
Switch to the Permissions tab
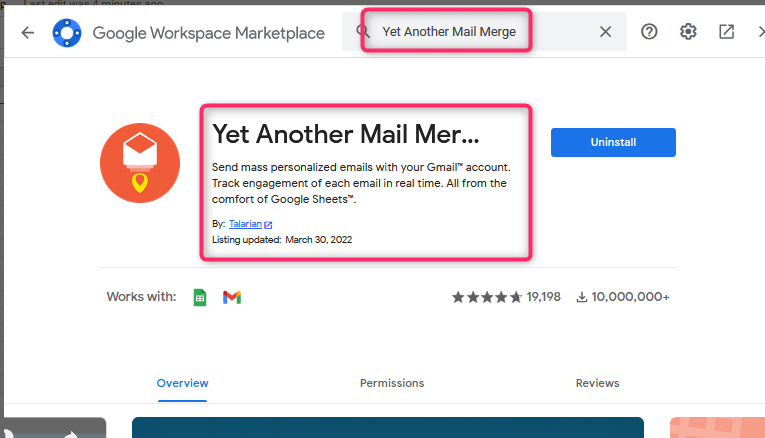(x=392, y=383)
